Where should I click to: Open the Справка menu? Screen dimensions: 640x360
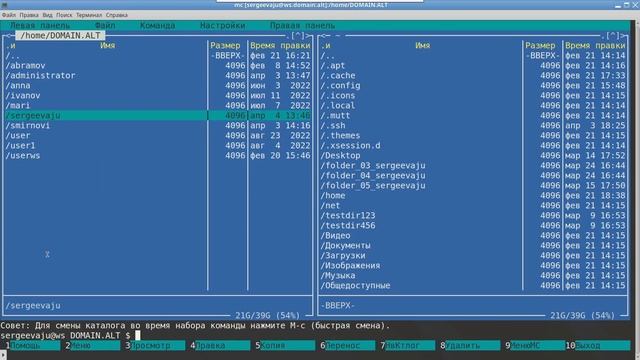117,15
